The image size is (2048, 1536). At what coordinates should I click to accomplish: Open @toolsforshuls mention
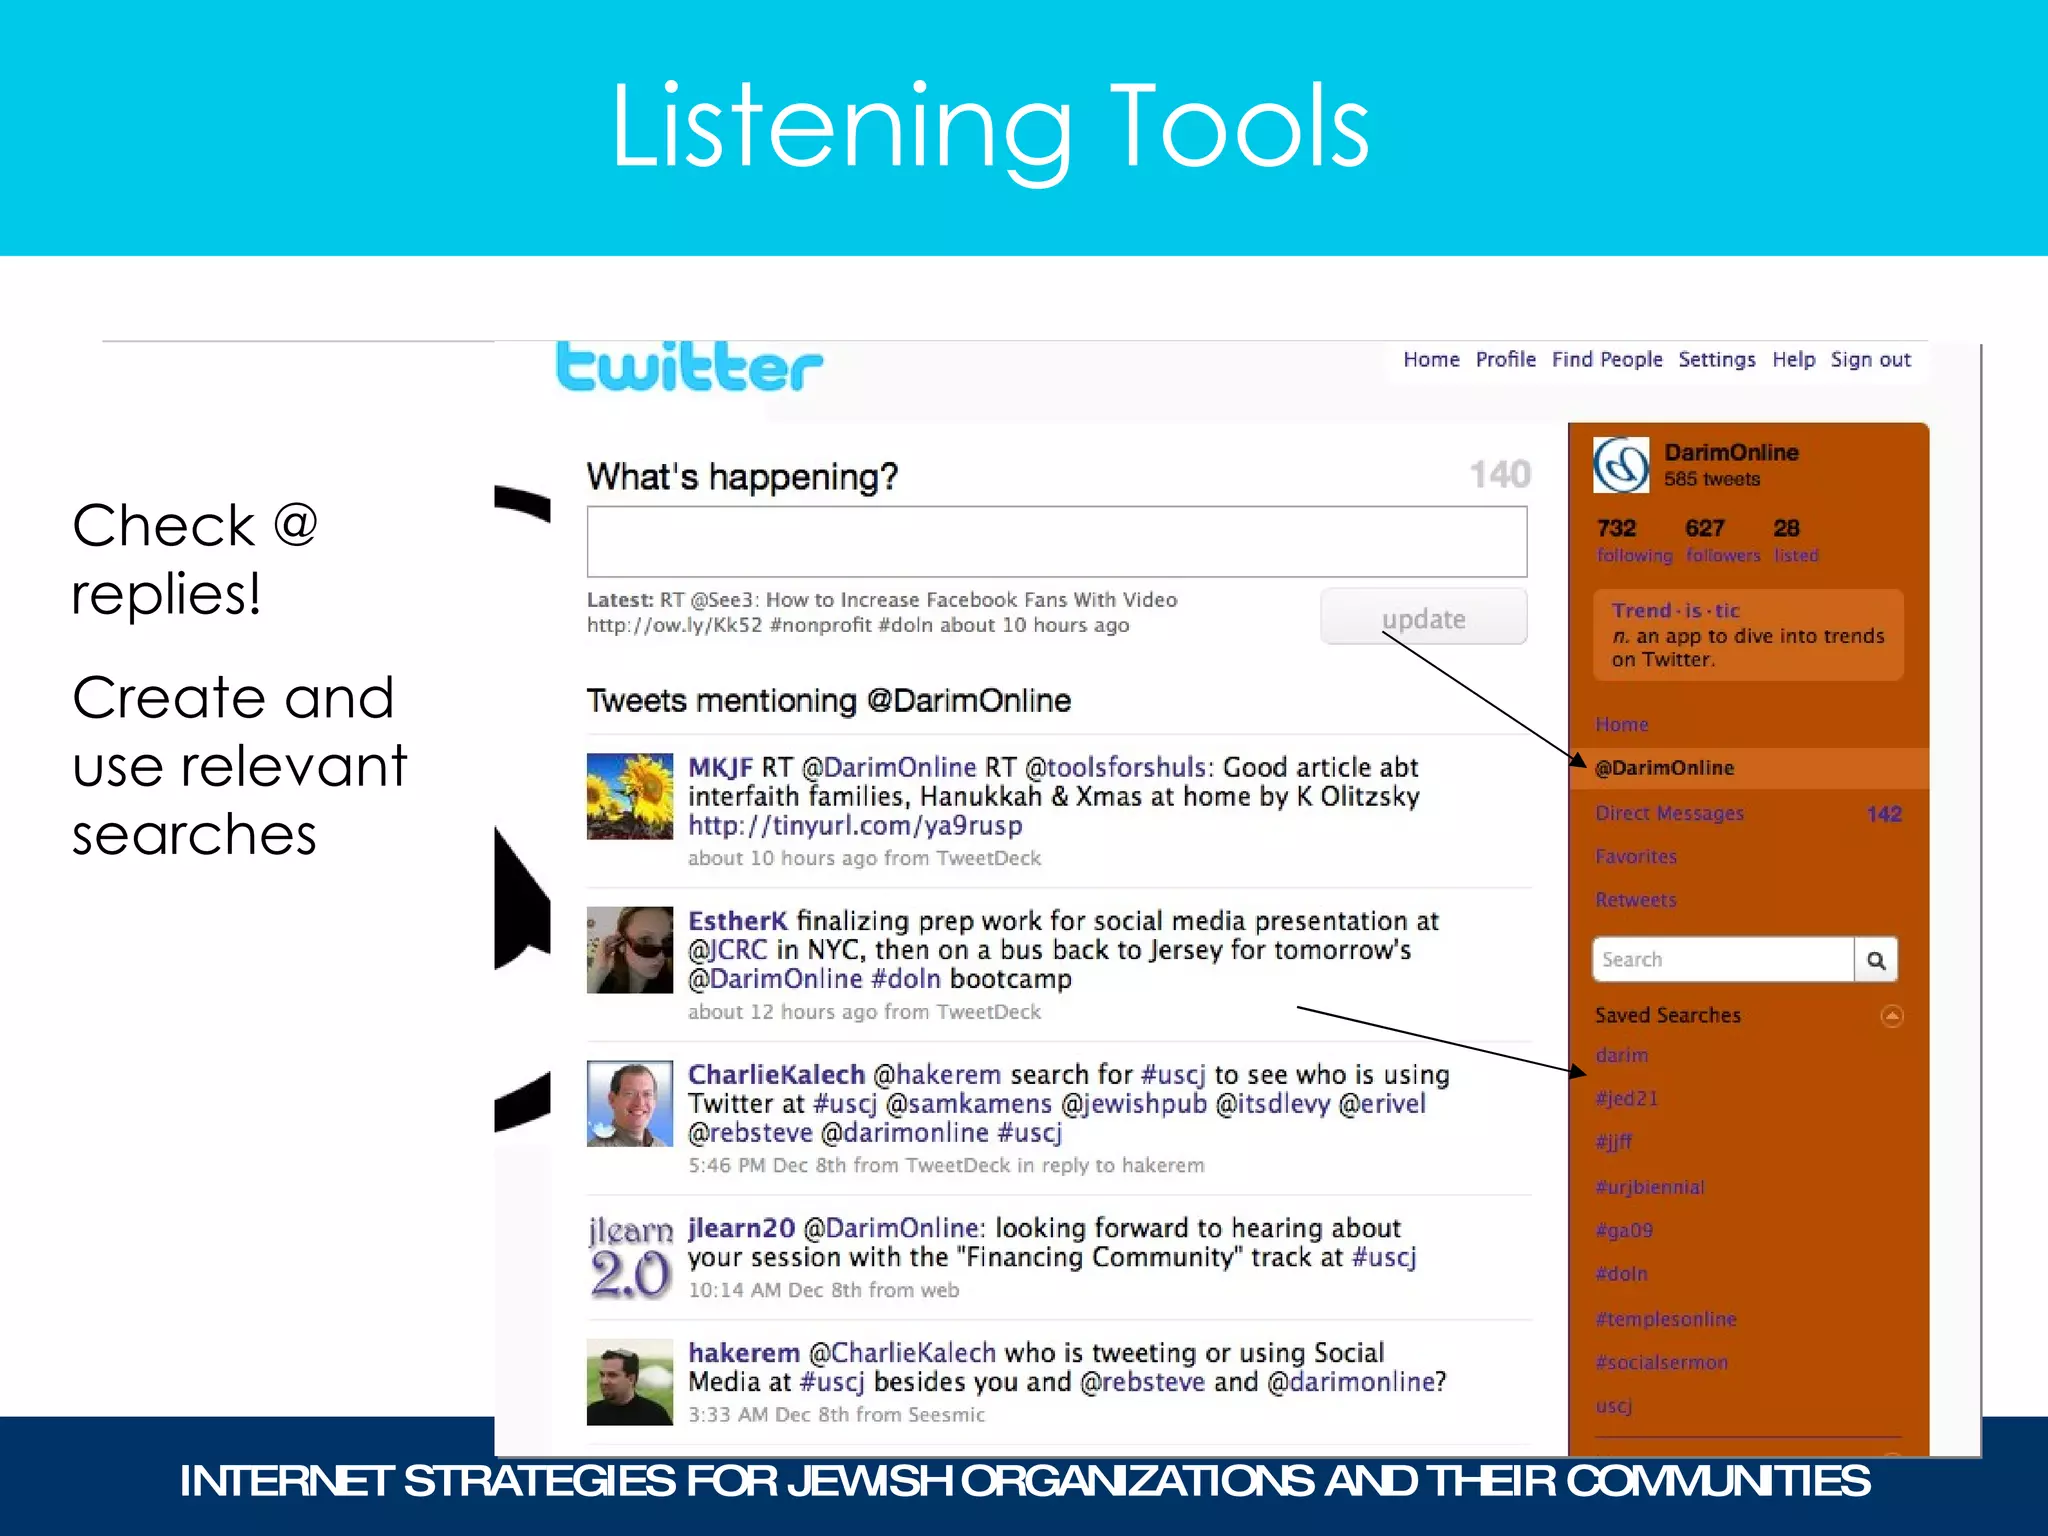click(x=1116, y=767)
